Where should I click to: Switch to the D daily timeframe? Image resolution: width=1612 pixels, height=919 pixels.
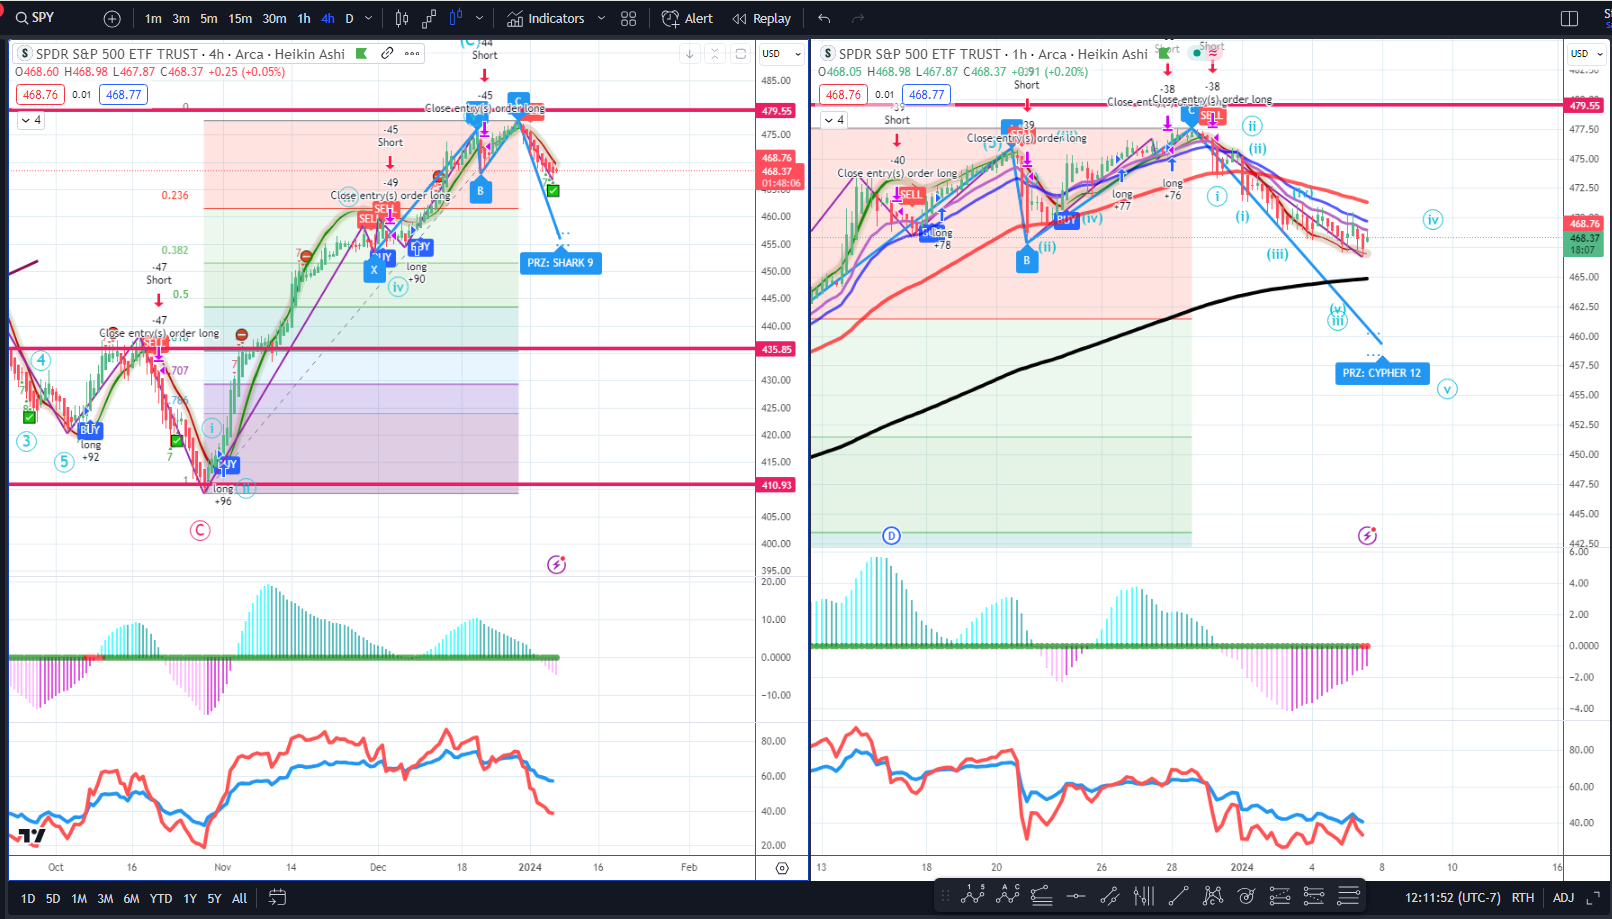349,18
